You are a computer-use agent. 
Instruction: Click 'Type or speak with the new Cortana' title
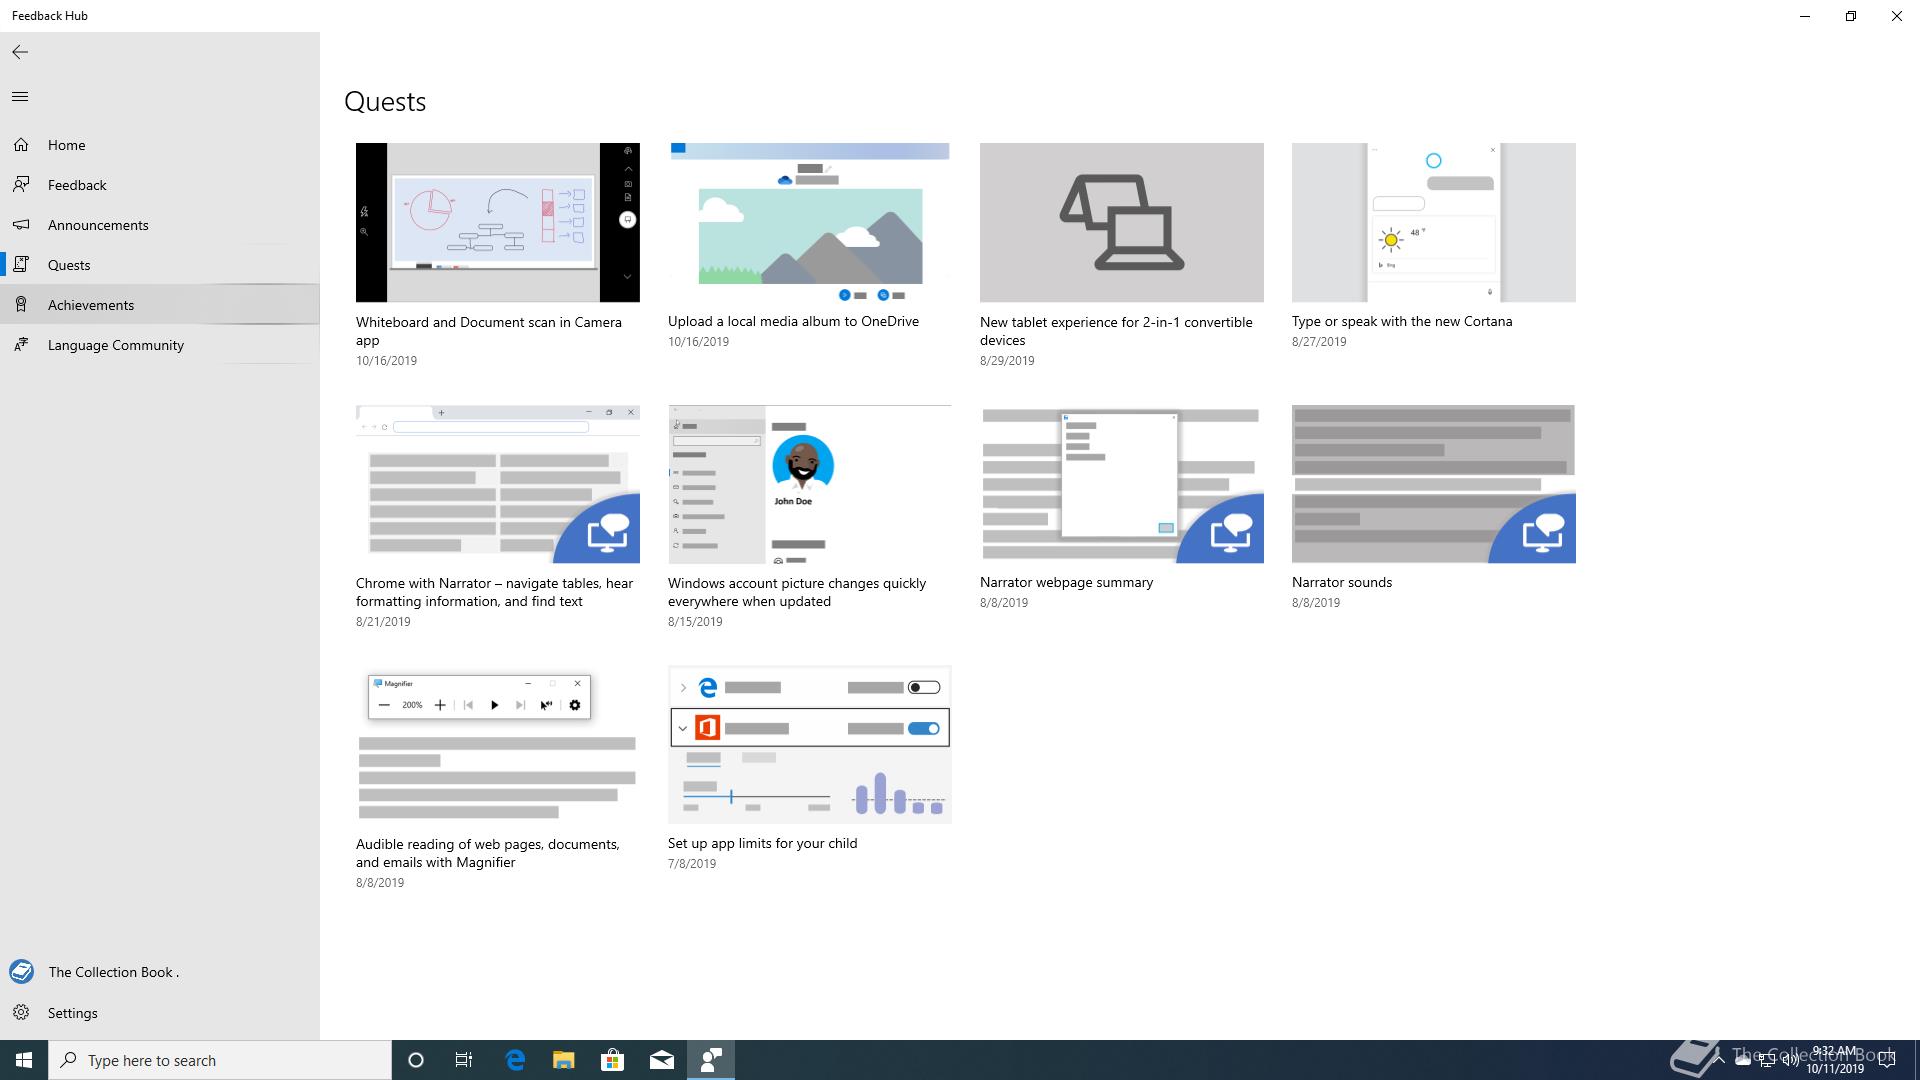(x=1402, y=321)
